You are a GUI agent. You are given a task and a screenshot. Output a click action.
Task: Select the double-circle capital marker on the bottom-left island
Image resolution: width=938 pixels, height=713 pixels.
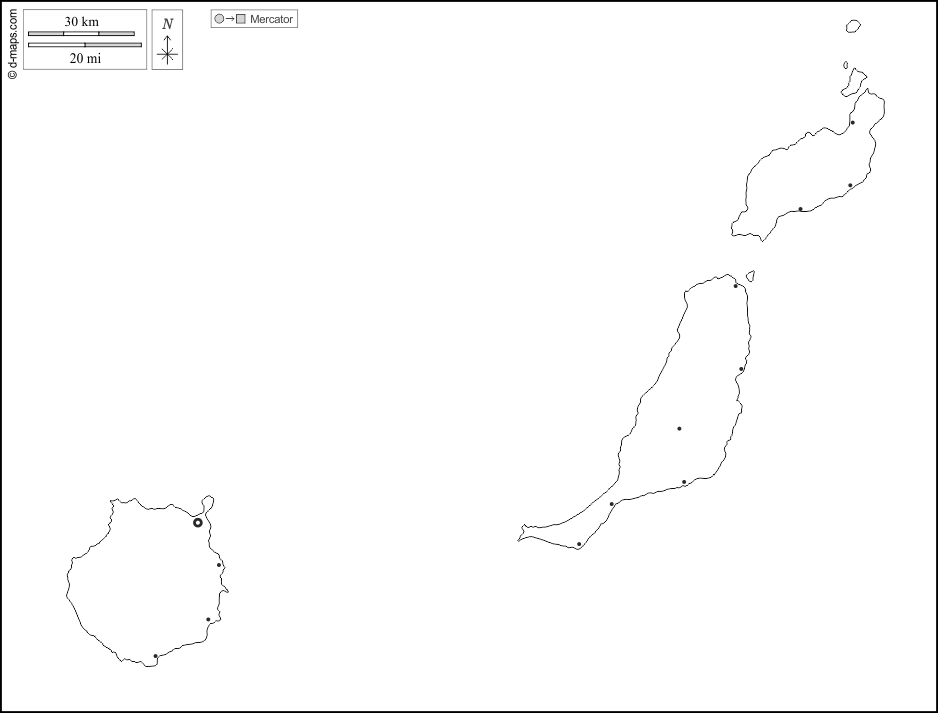coord(197,521)
